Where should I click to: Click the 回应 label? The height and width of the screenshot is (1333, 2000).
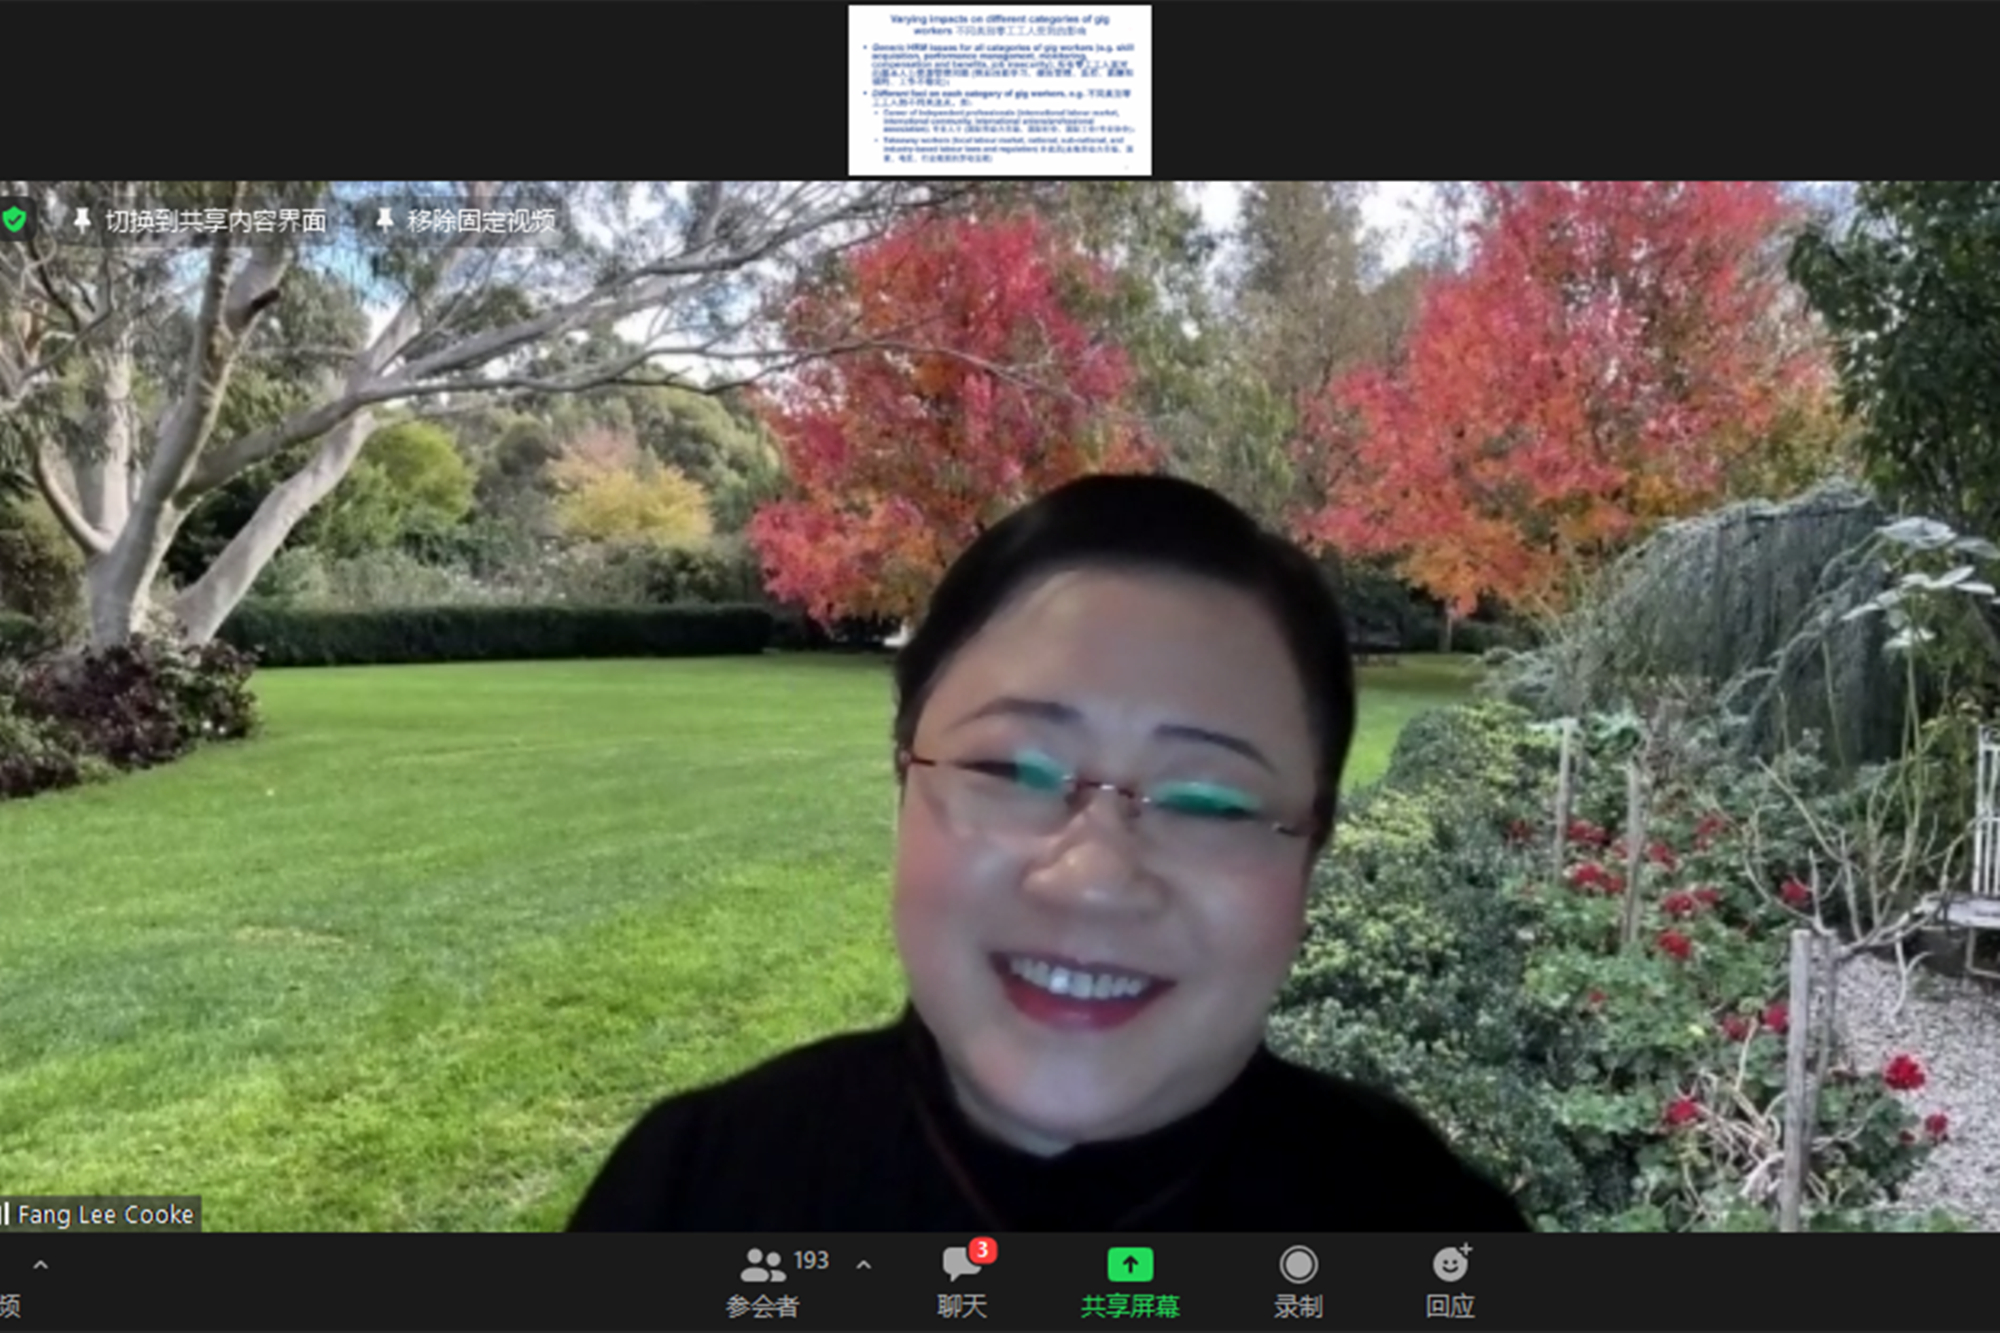[x=1450, y=1306]
